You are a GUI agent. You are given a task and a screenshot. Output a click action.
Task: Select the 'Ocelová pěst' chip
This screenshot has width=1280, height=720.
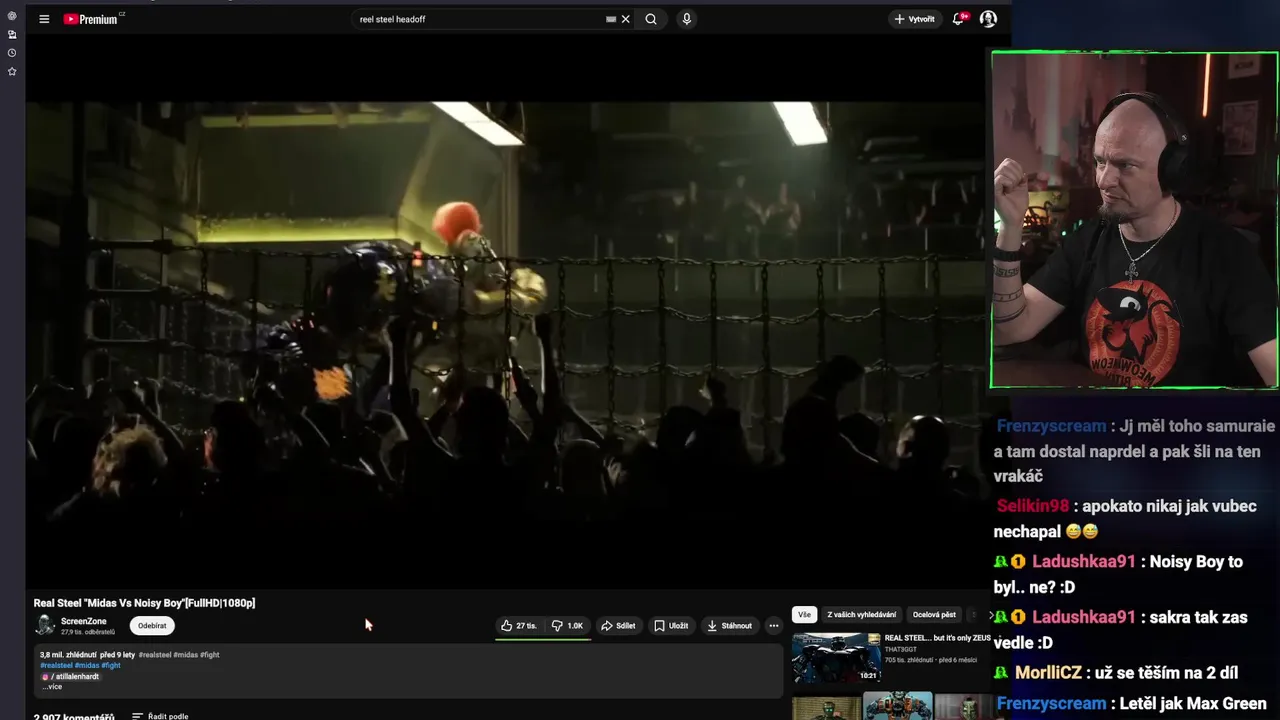coord(934,614)
